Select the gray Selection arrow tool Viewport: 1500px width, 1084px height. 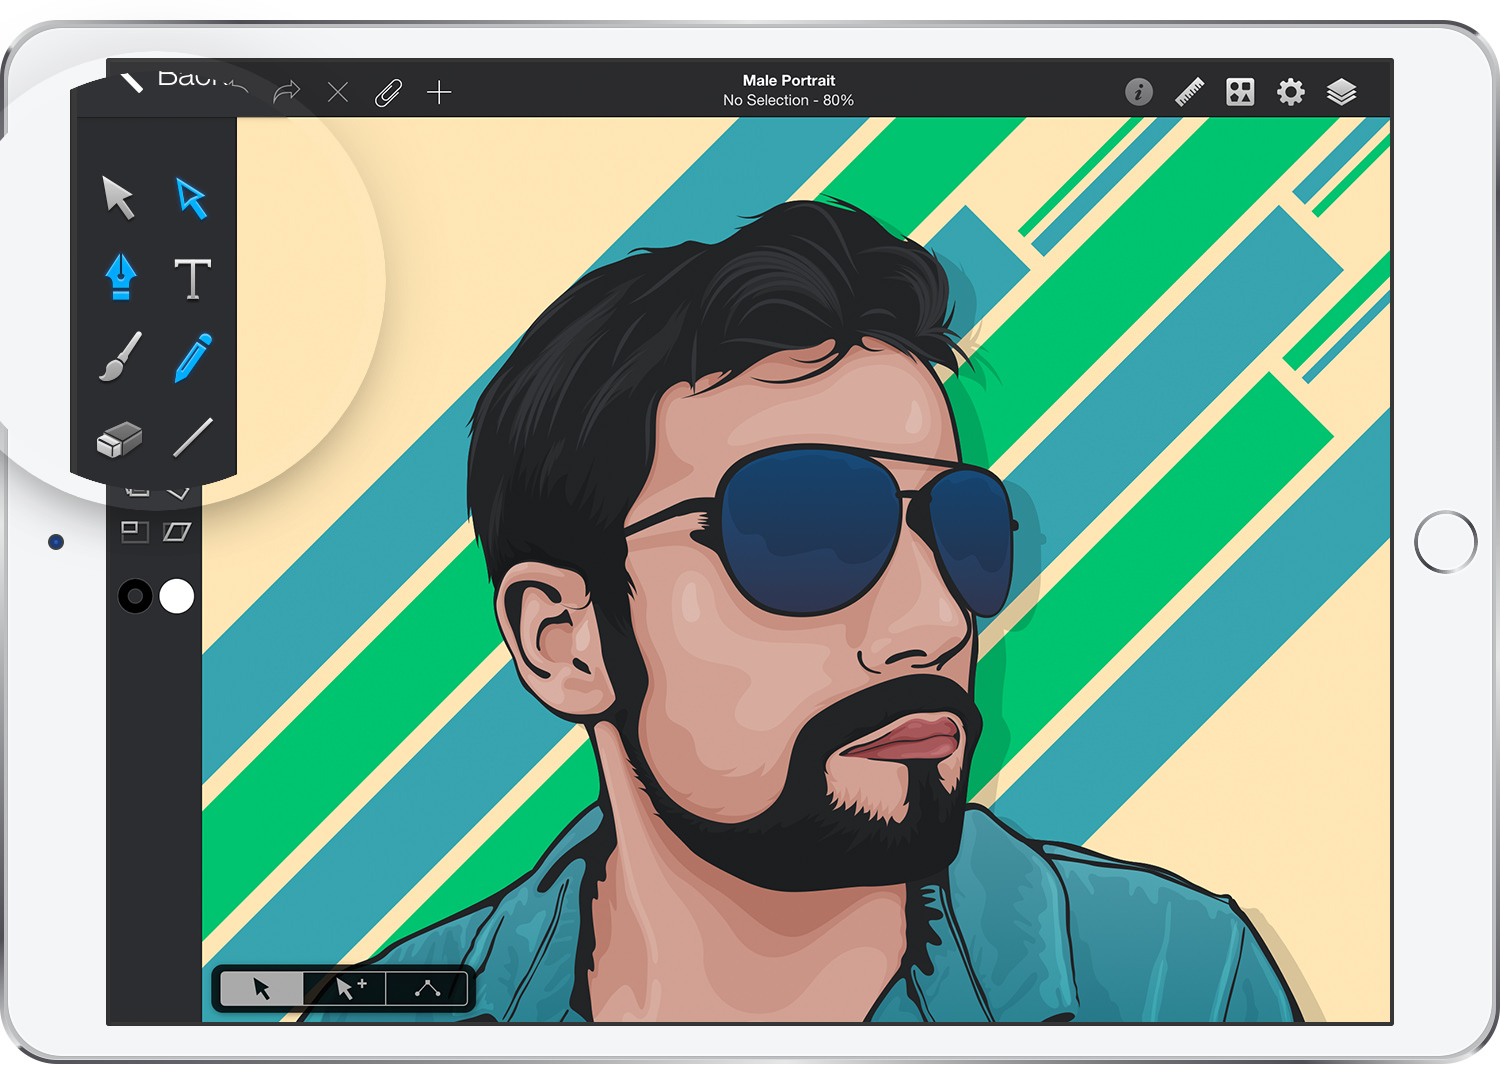pos(118,197)
